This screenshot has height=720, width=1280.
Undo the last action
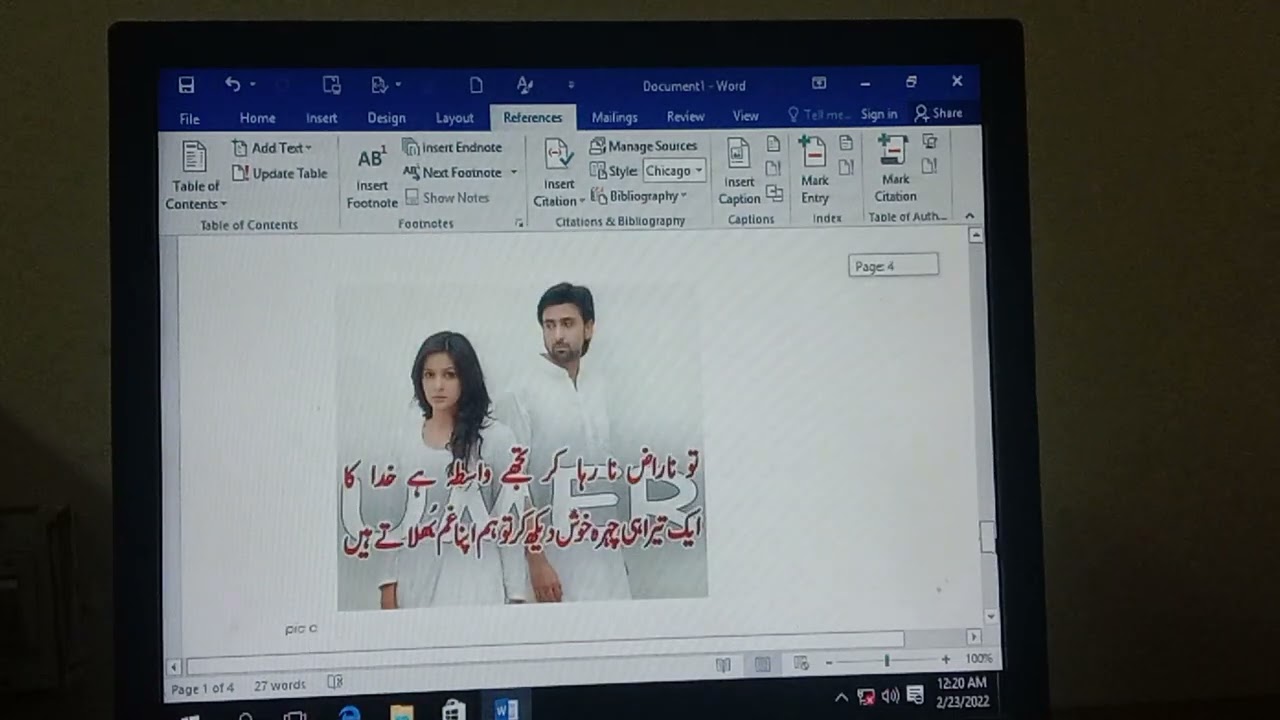(233, 86)
